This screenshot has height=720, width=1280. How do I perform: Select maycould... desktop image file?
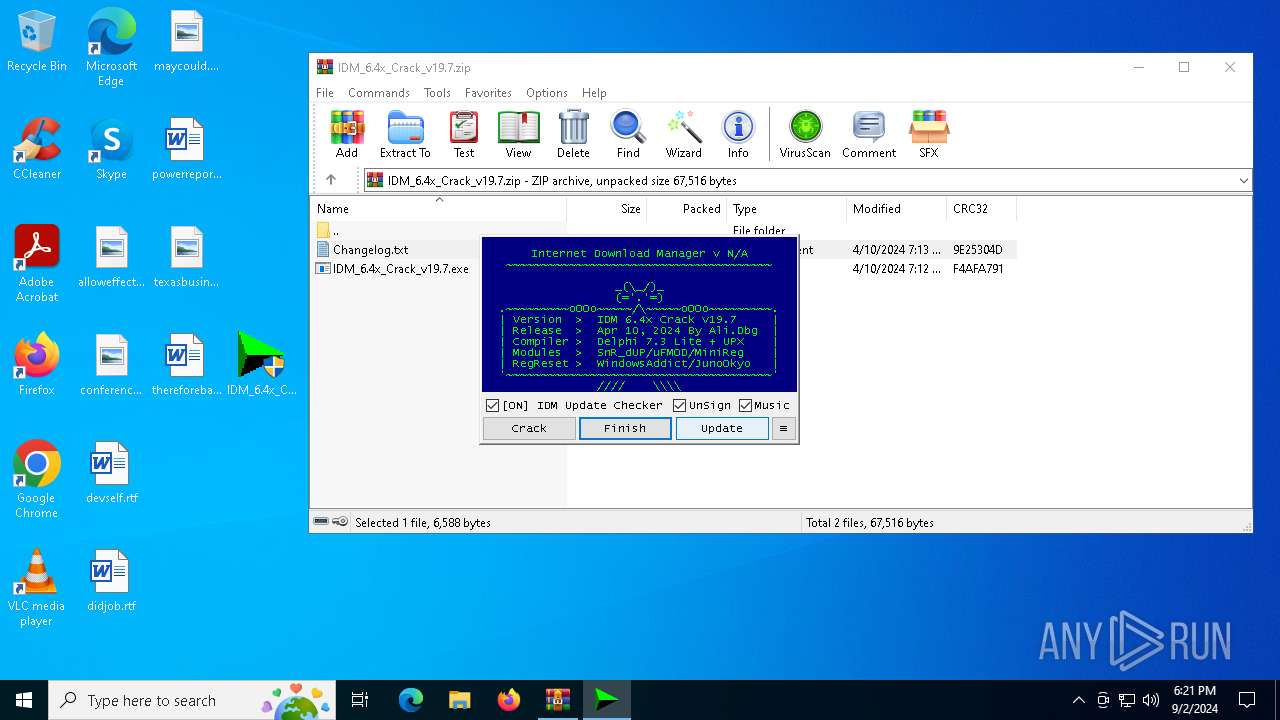click(186, 42)
